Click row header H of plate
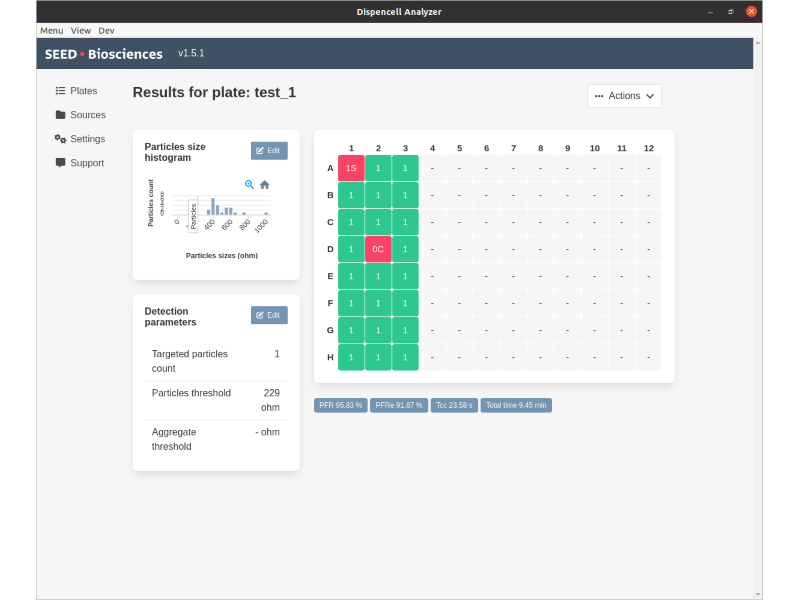800x600 pixels. click(x=330, y=357)
